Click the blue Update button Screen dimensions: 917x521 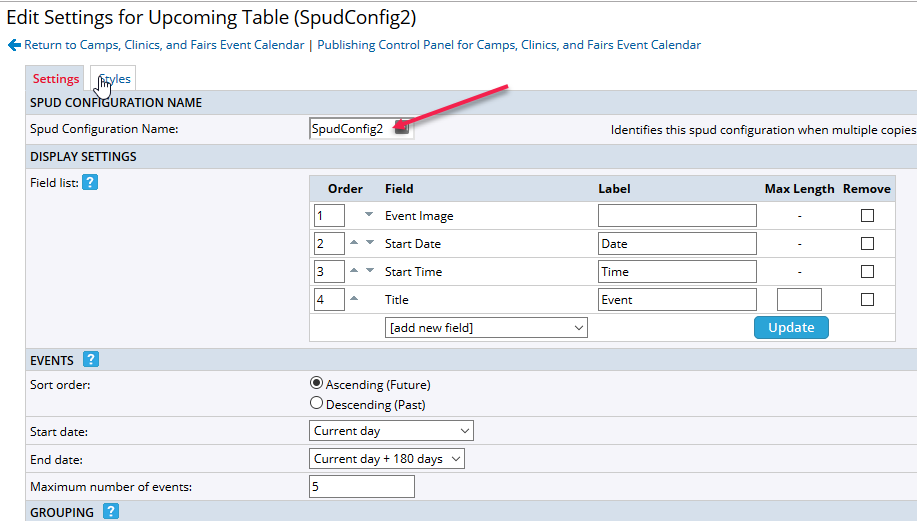pos(791,327)
